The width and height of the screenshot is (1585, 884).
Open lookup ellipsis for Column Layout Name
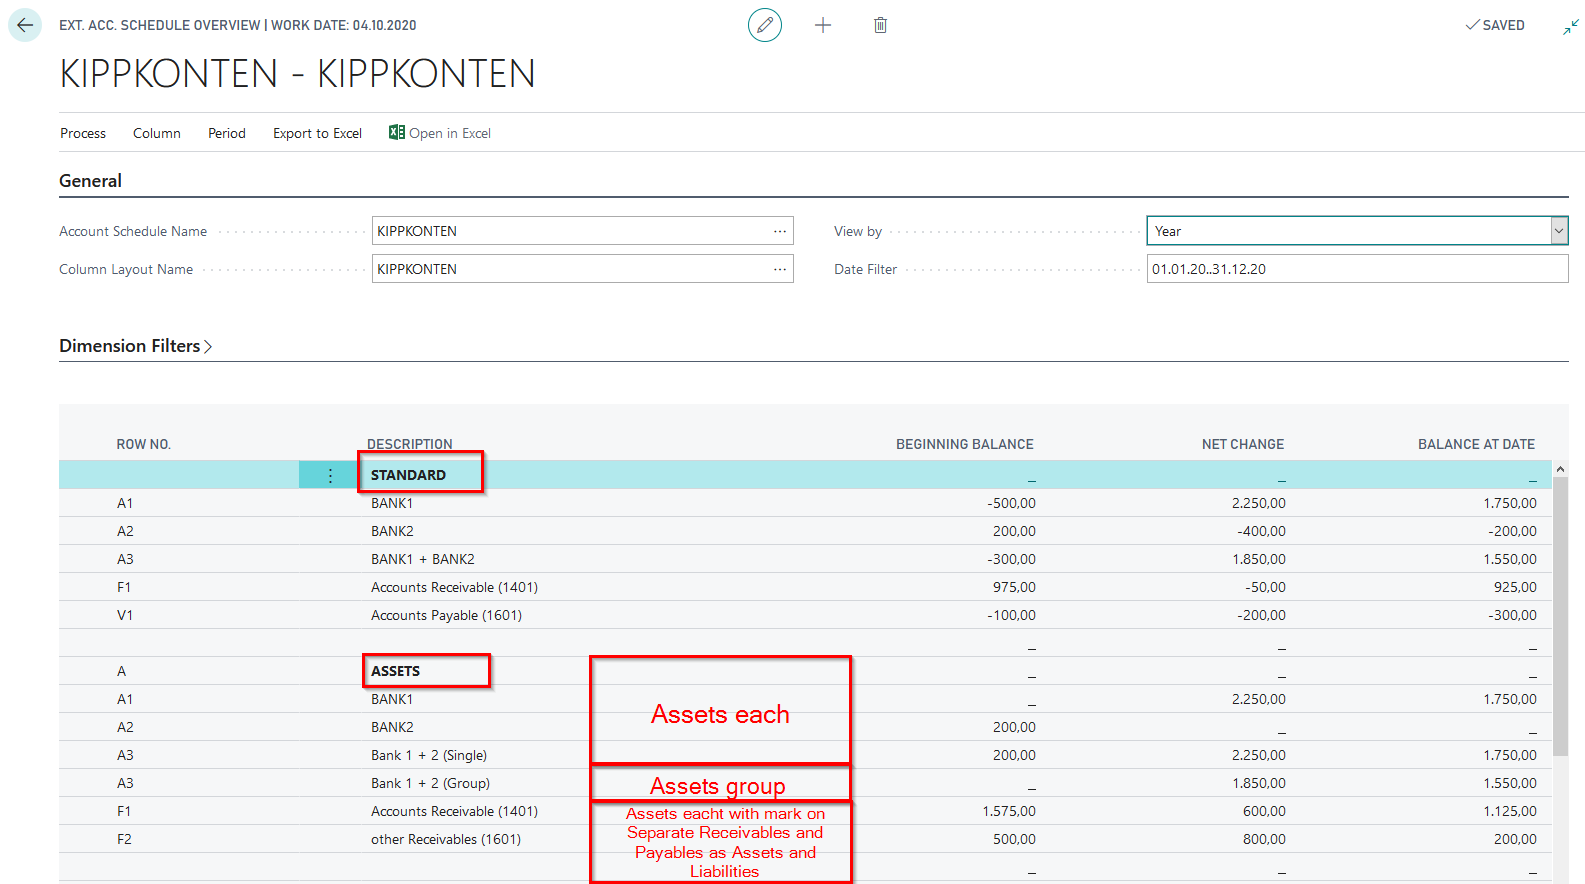point(780,269)
